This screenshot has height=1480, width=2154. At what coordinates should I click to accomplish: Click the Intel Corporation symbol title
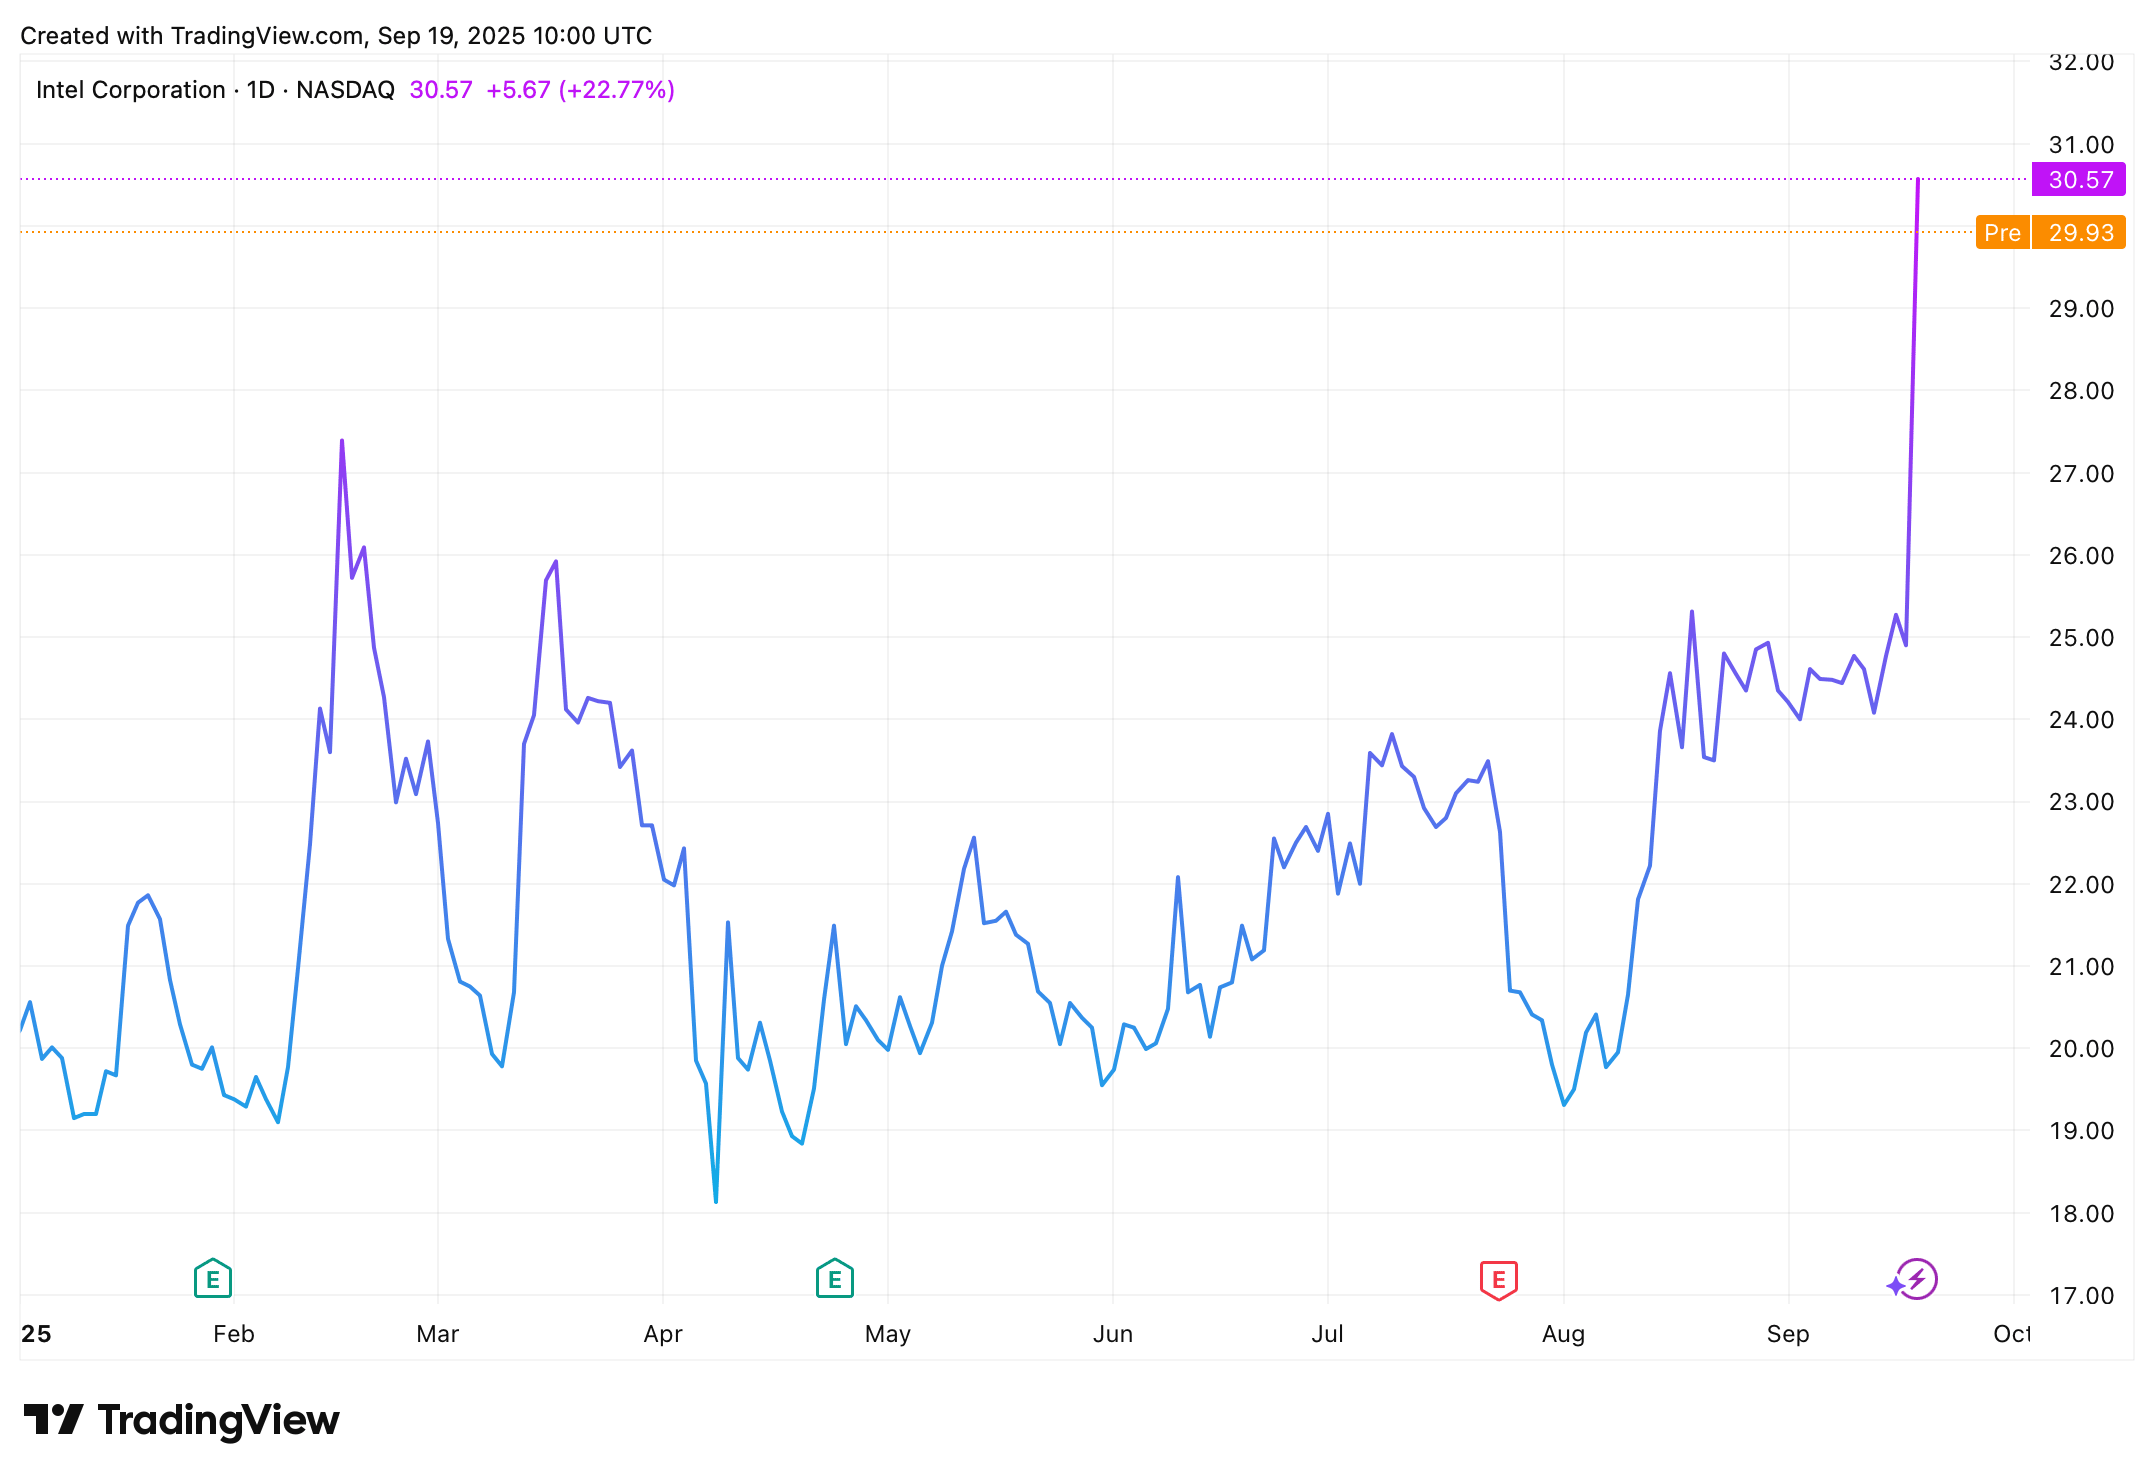pos(130,90)
